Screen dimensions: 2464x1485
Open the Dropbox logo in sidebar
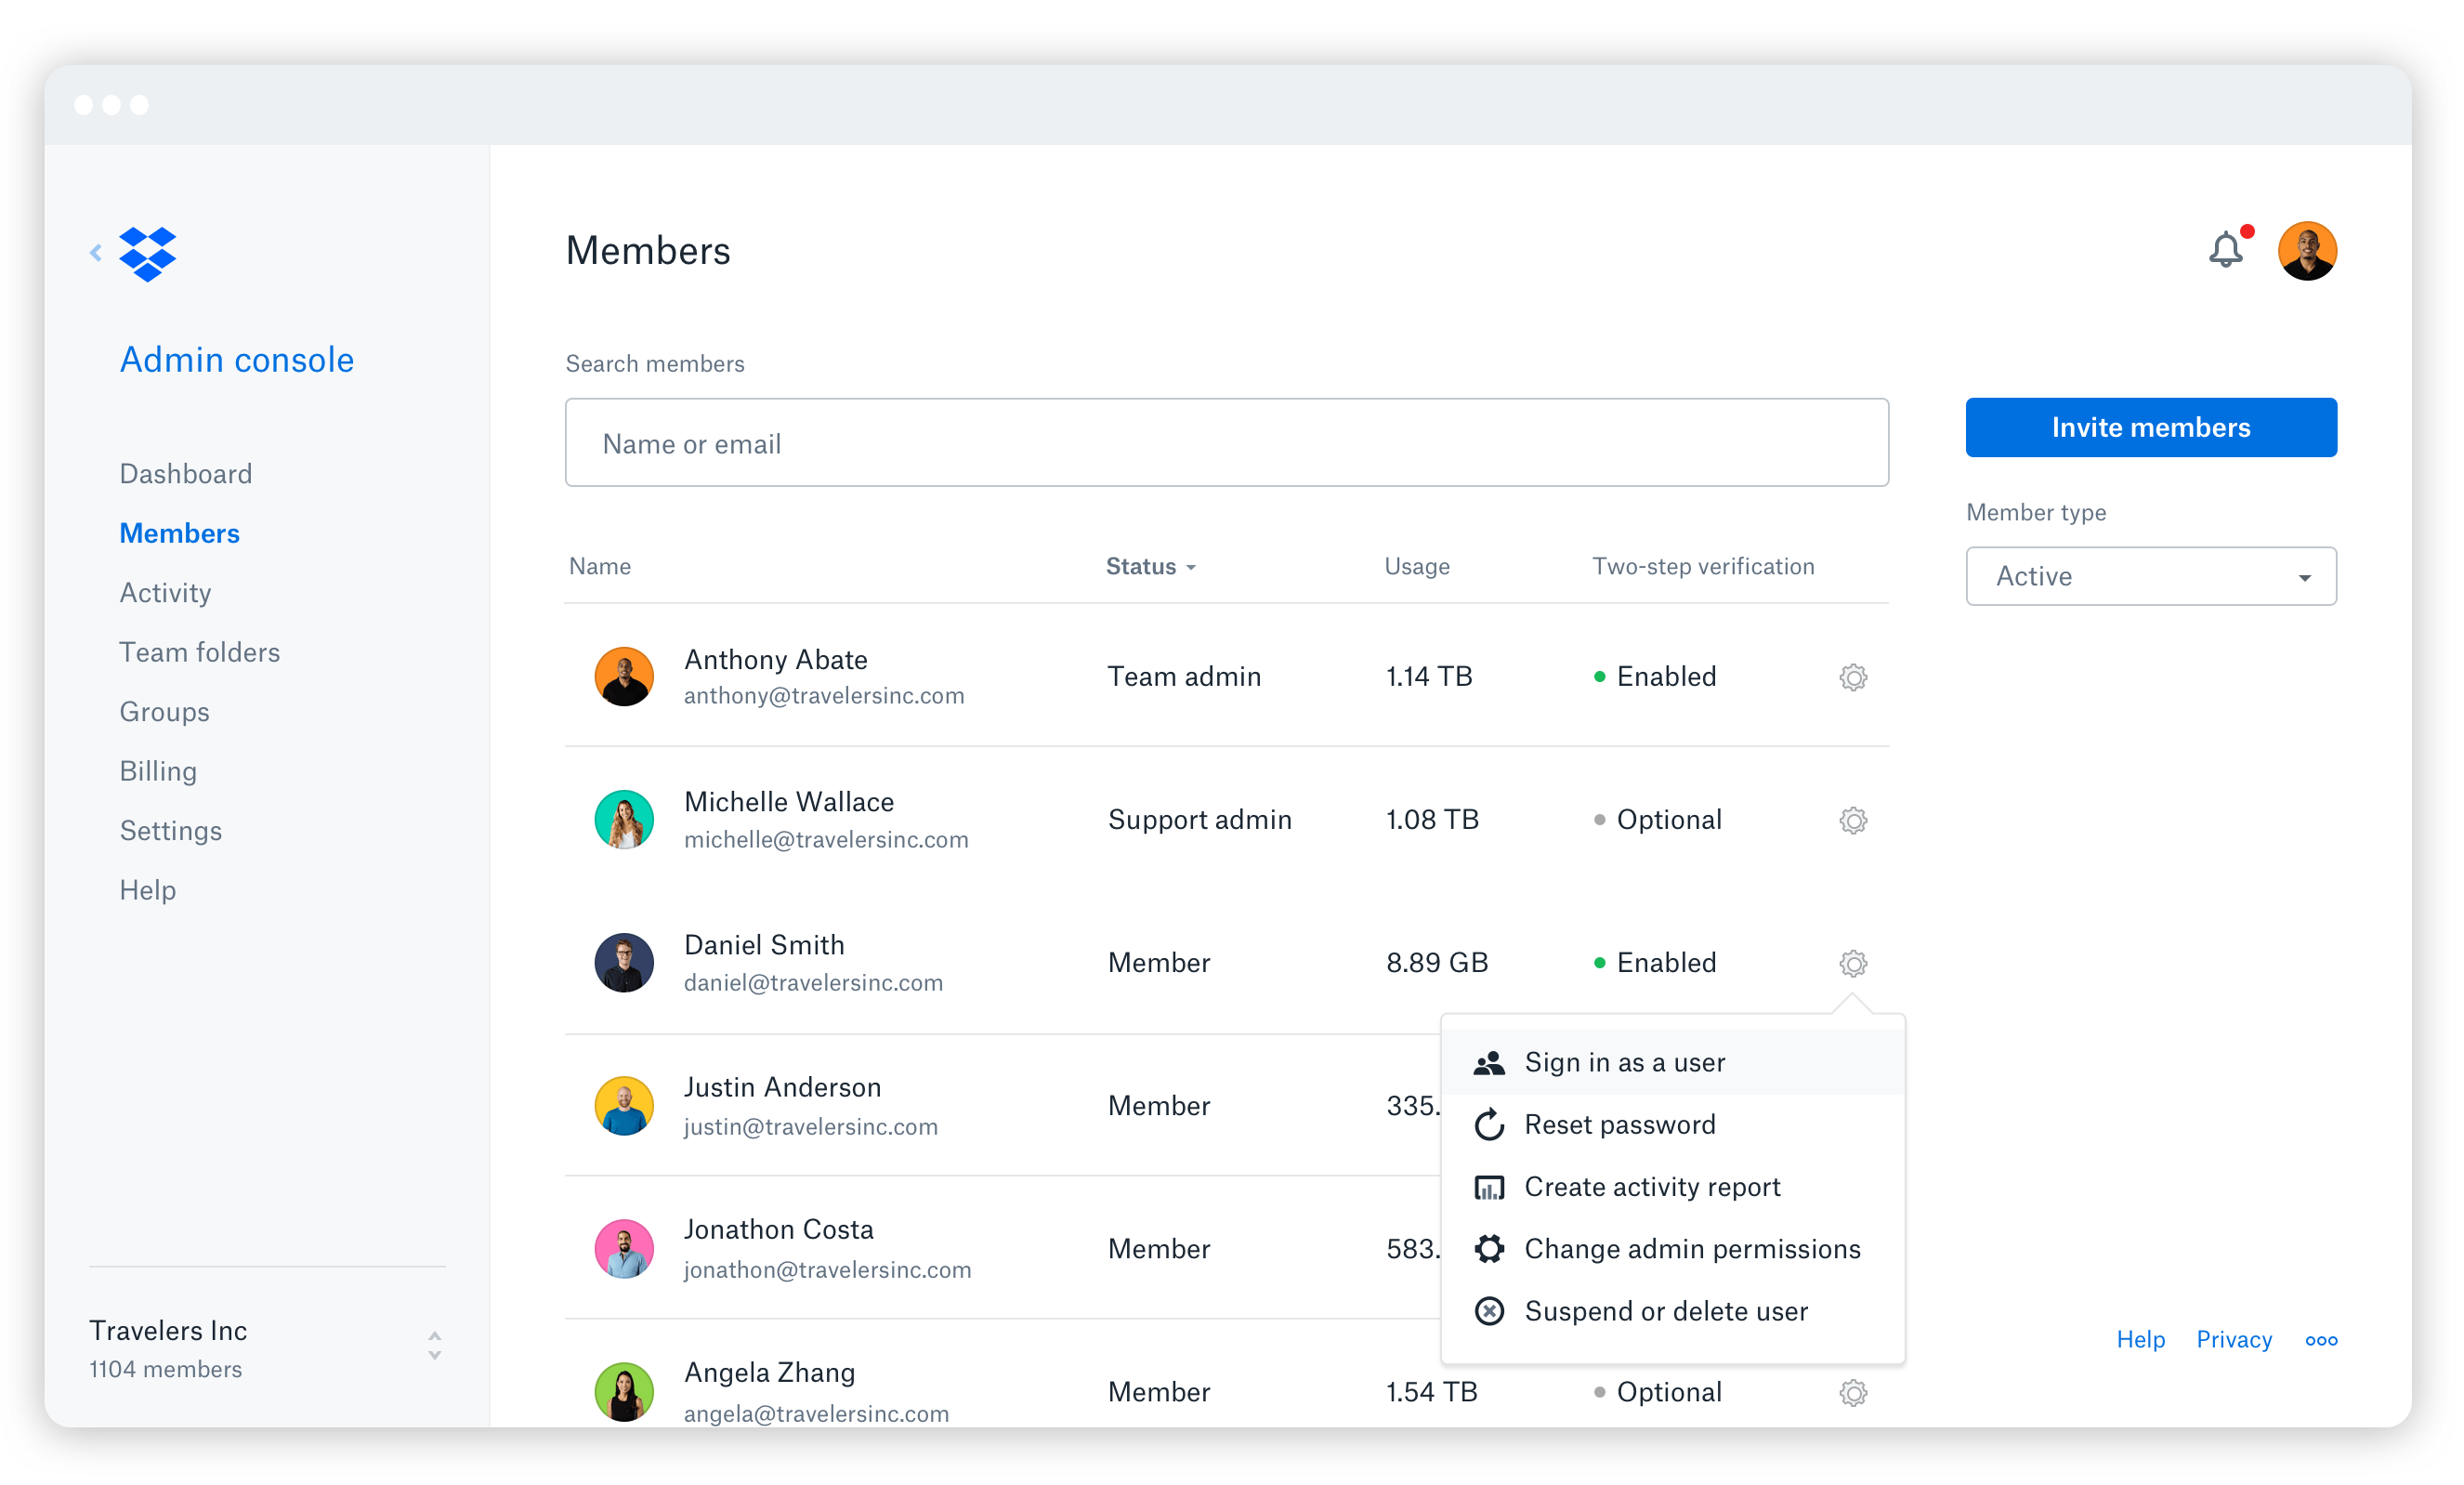point(148,255)
